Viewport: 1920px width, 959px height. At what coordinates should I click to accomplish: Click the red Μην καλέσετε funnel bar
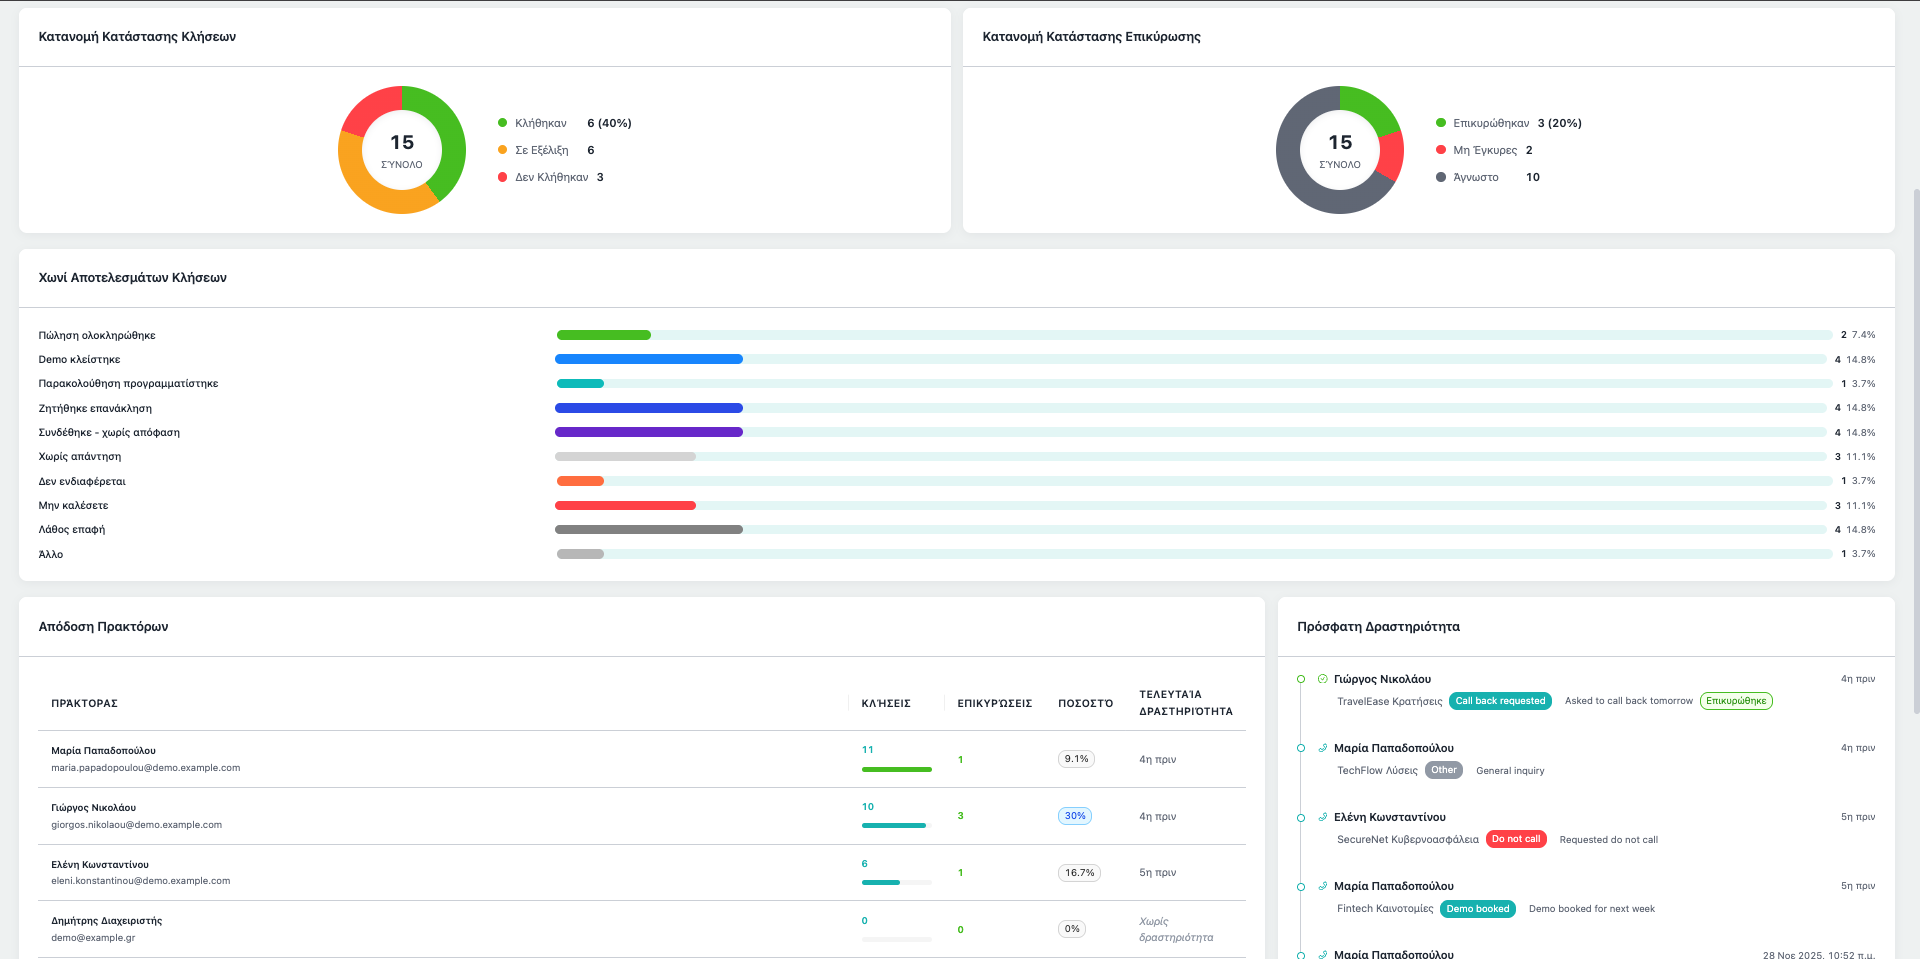(x=625, y=506)
